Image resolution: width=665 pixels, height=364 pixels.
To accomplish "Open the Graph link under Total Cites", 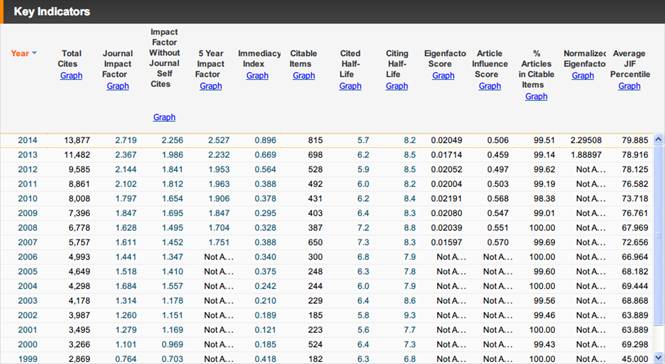I will [x=71, y=76].
